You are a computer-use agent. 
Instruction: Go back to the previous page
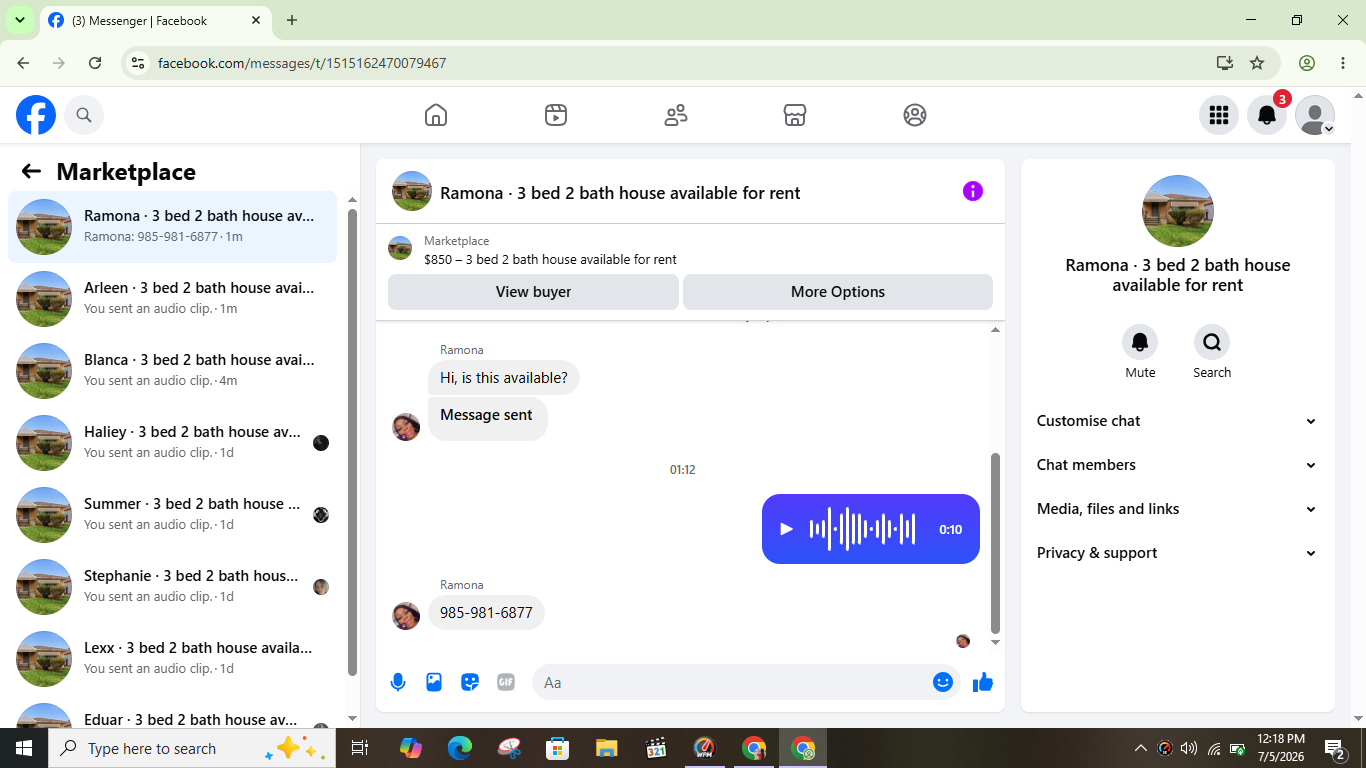coord(23,63)
